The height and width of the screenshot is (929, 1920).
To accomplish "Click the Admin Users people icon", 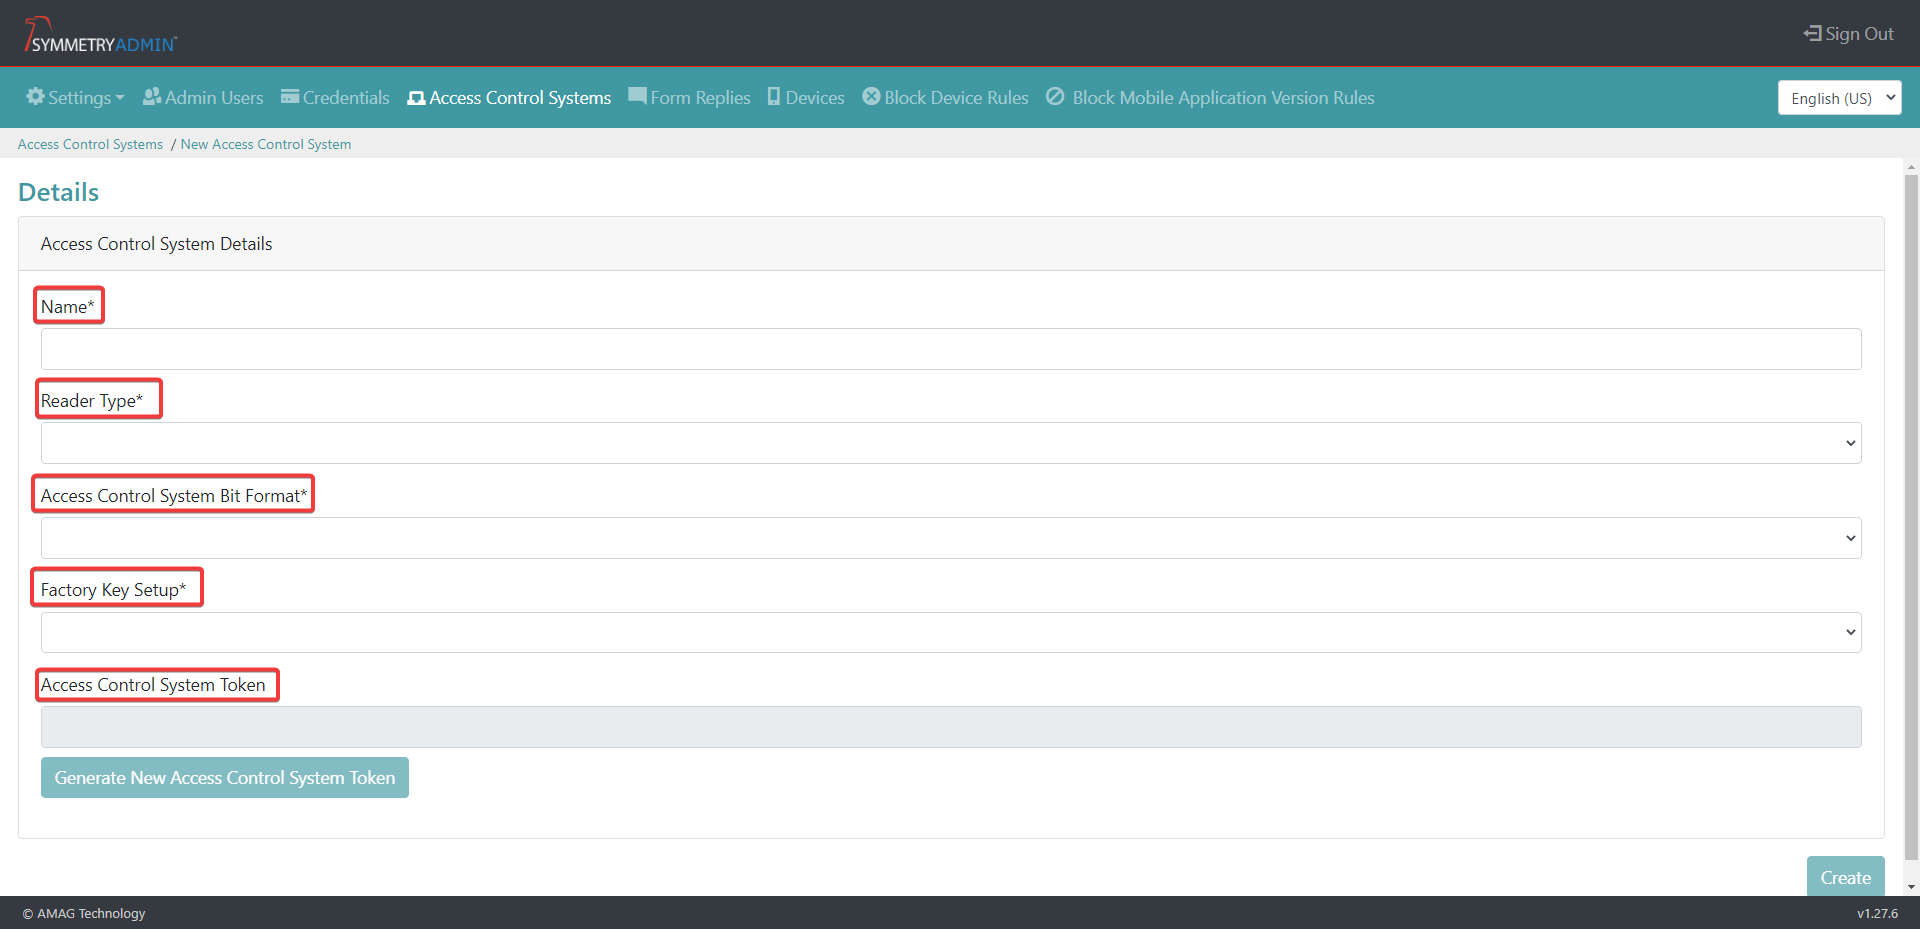I will point(152,97).
